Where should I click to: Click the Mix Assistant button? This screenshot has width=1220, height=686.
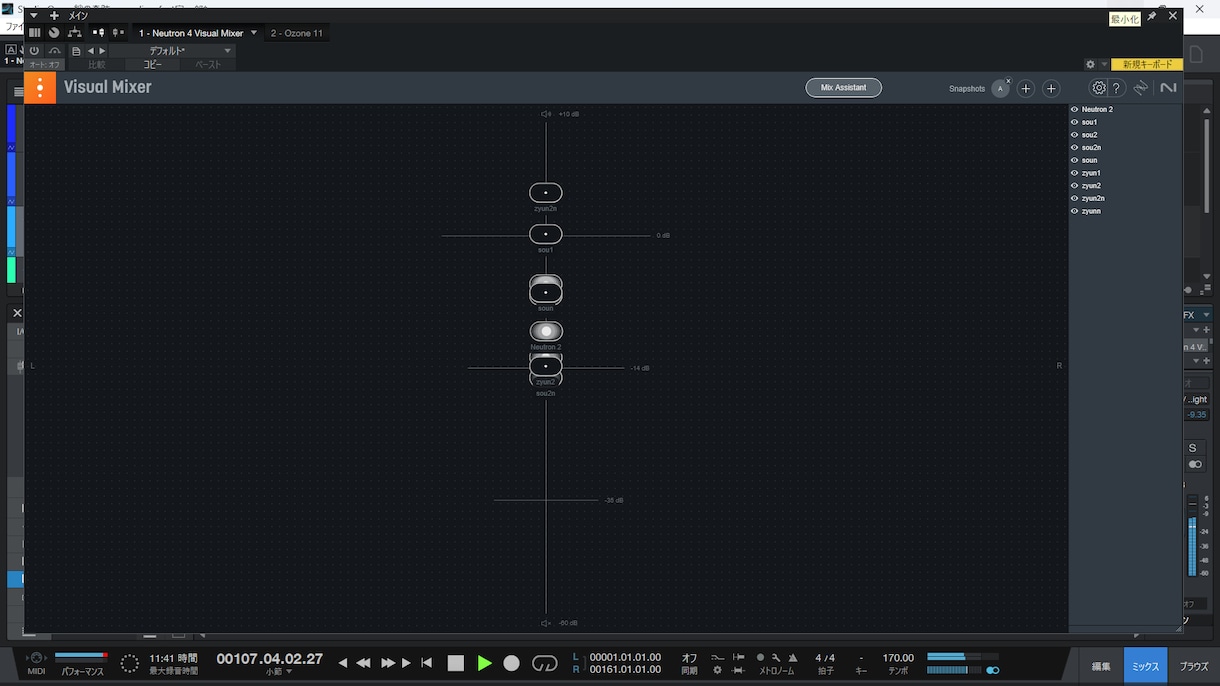point(844,88)
